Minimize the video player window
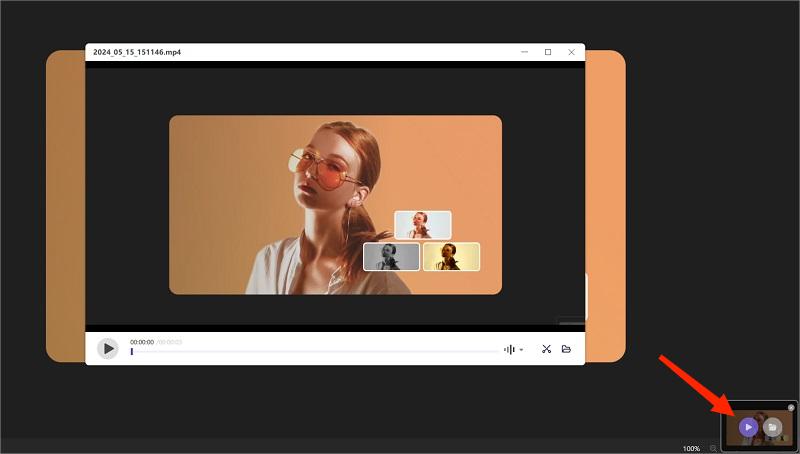The image size is (800, 454). [522, 52]
